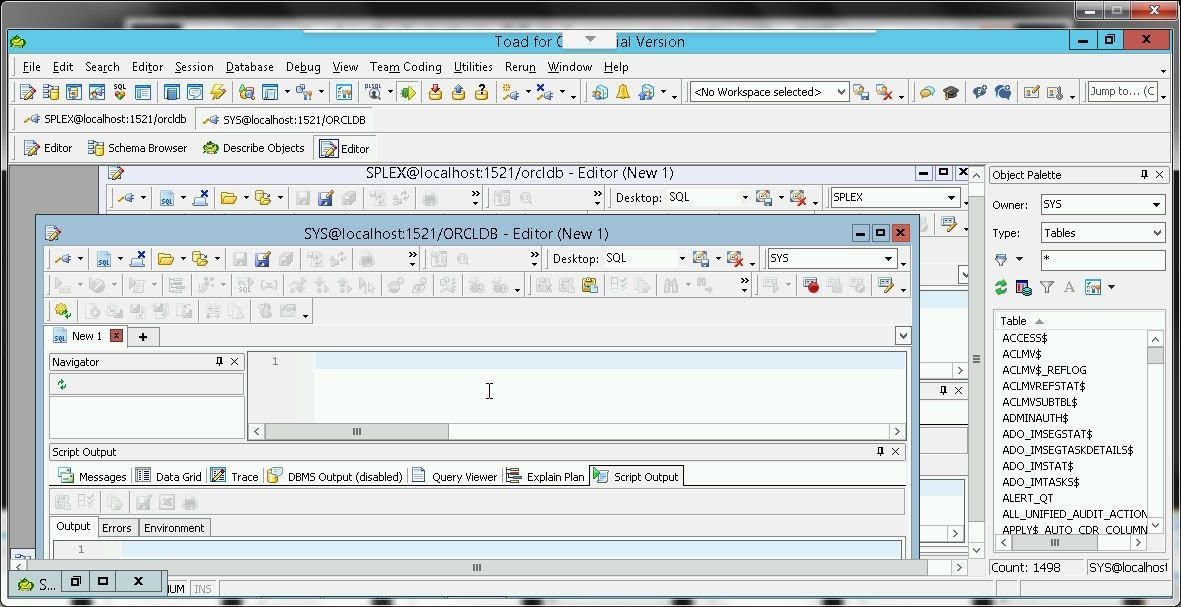Open the dropdown arrow next to New Connection icon
The width and height of the screenshot is (1181, 607).
(x=528, y=93)
